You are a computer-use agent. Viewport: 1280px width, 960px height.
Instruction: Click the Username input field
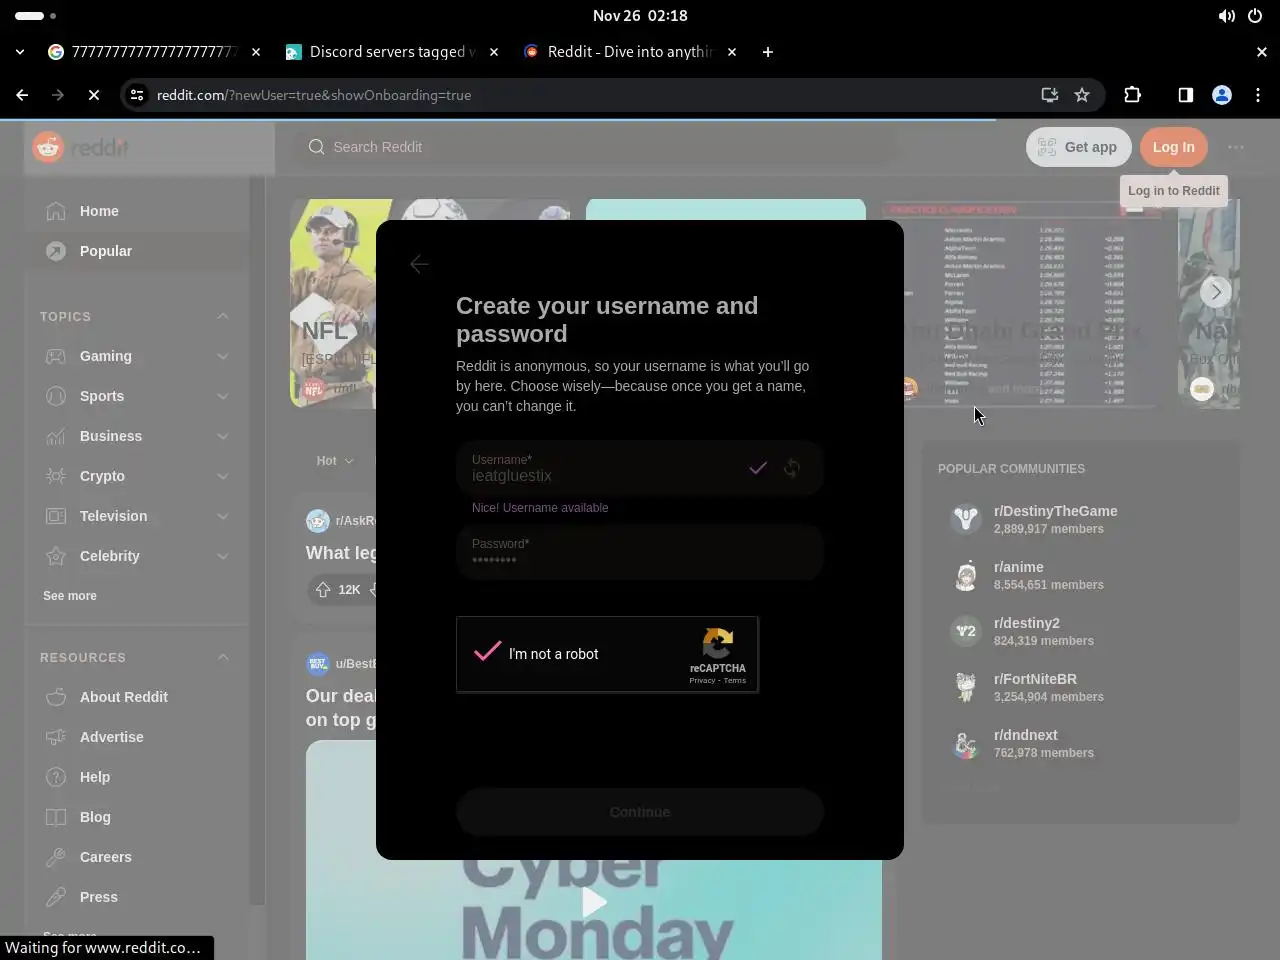(x=640, y=468)
